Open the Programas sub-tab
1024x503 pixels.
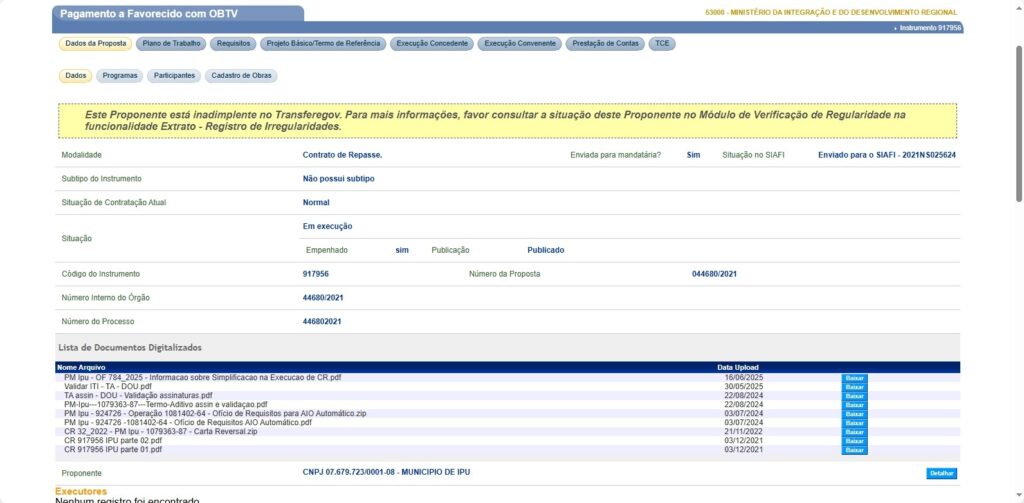click(x=120, y=76)
